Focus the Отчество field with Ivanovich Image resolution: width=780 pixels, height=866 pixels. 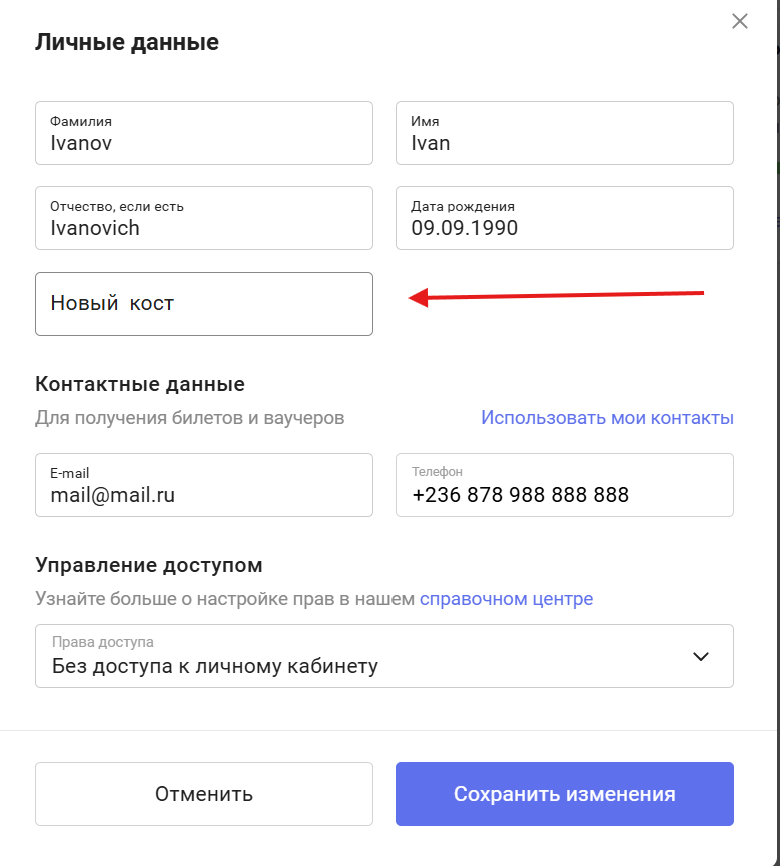click(x=204, y=218)
